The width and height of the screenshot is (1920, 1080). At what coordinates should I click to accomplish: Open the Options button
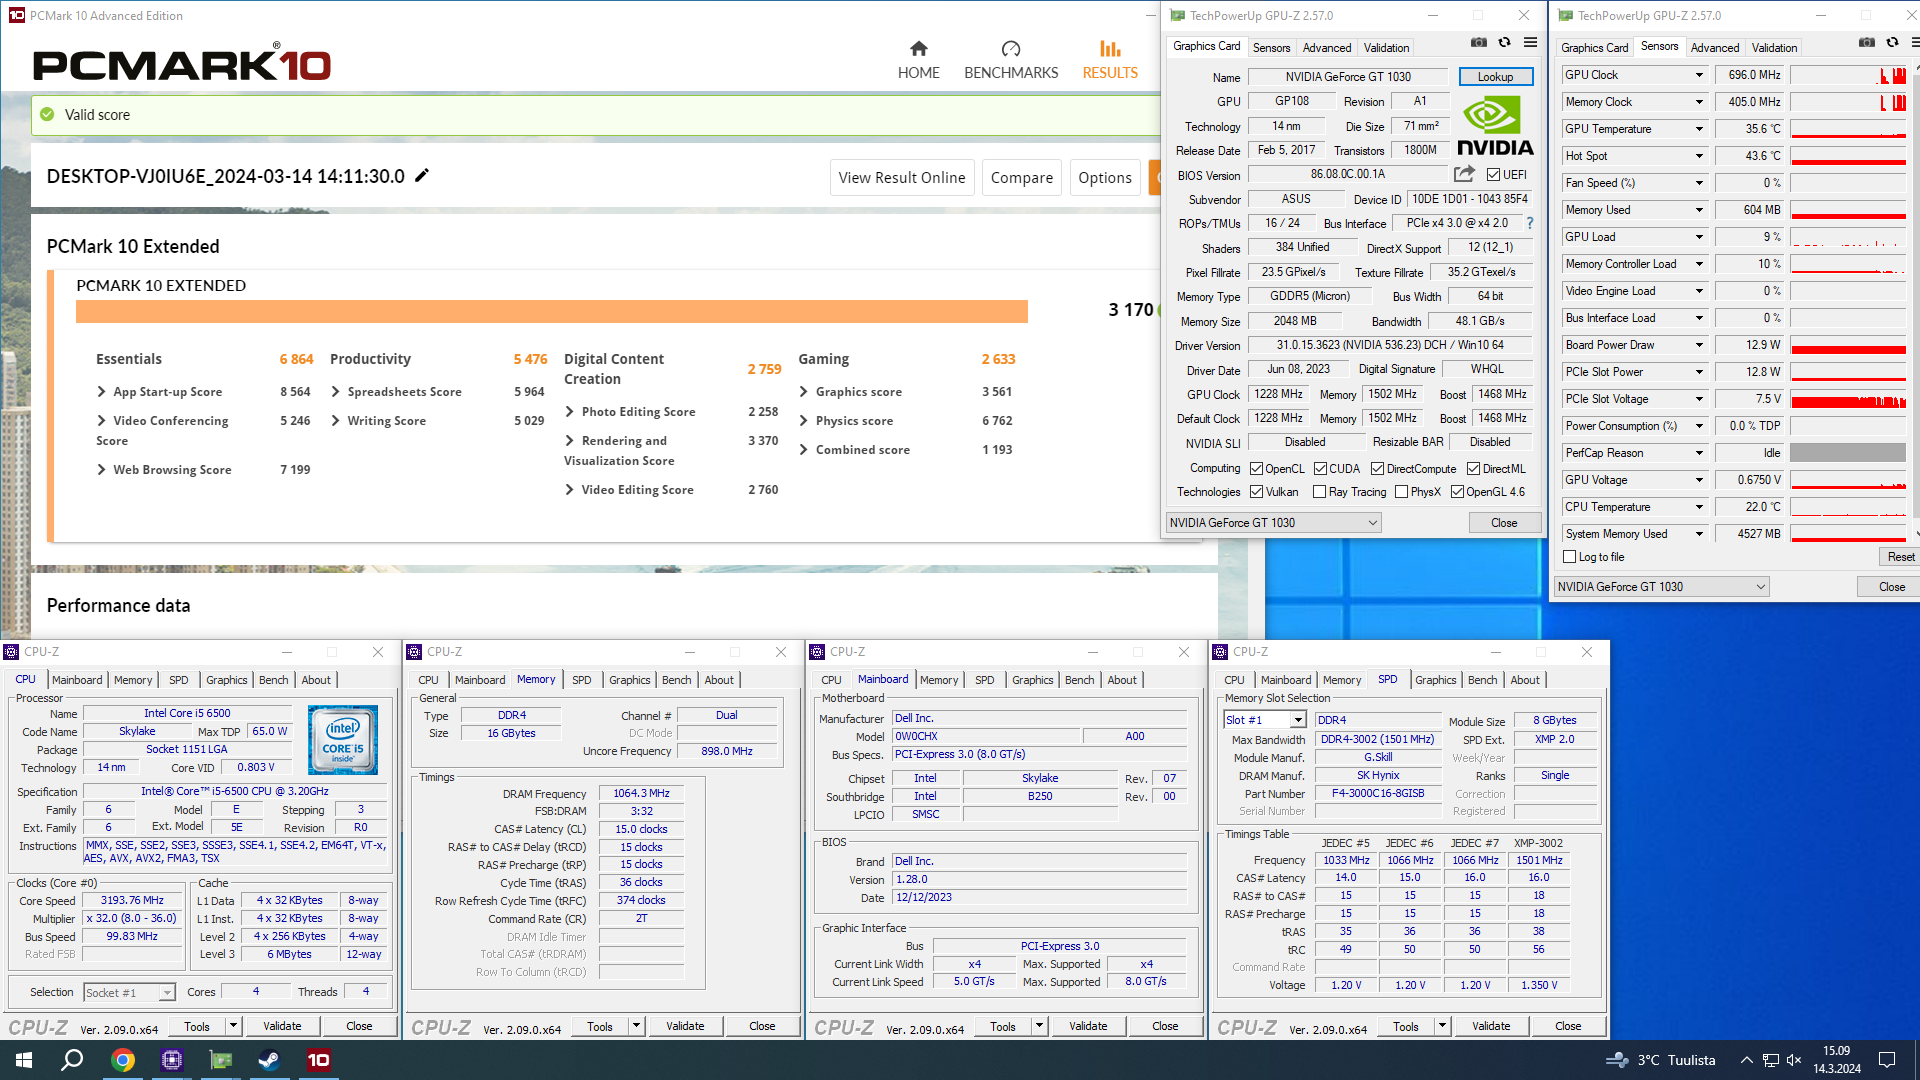coord(1105,178)
